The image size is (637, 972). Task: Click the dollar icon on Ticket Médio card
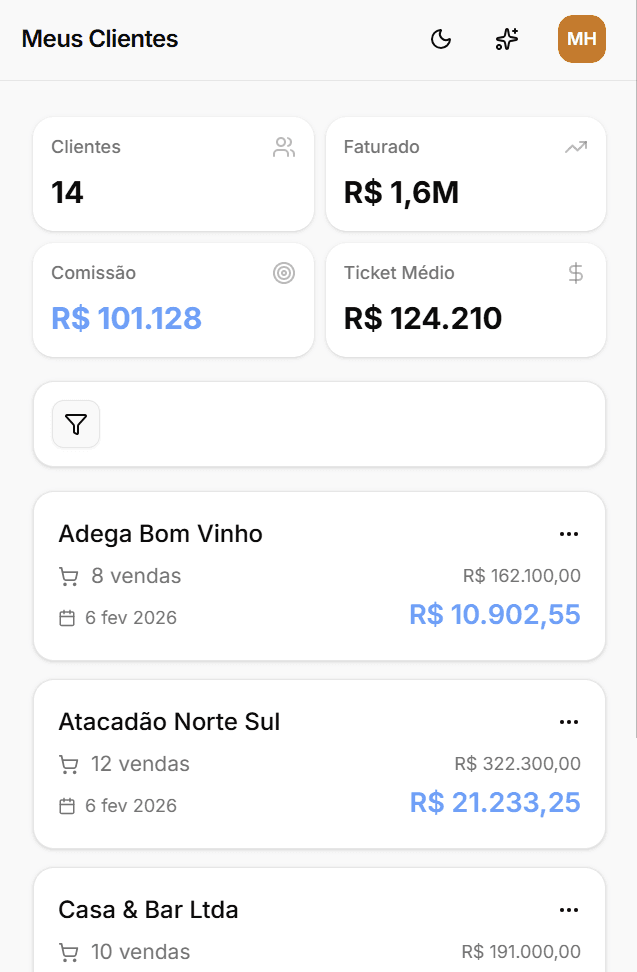point(575,273)
